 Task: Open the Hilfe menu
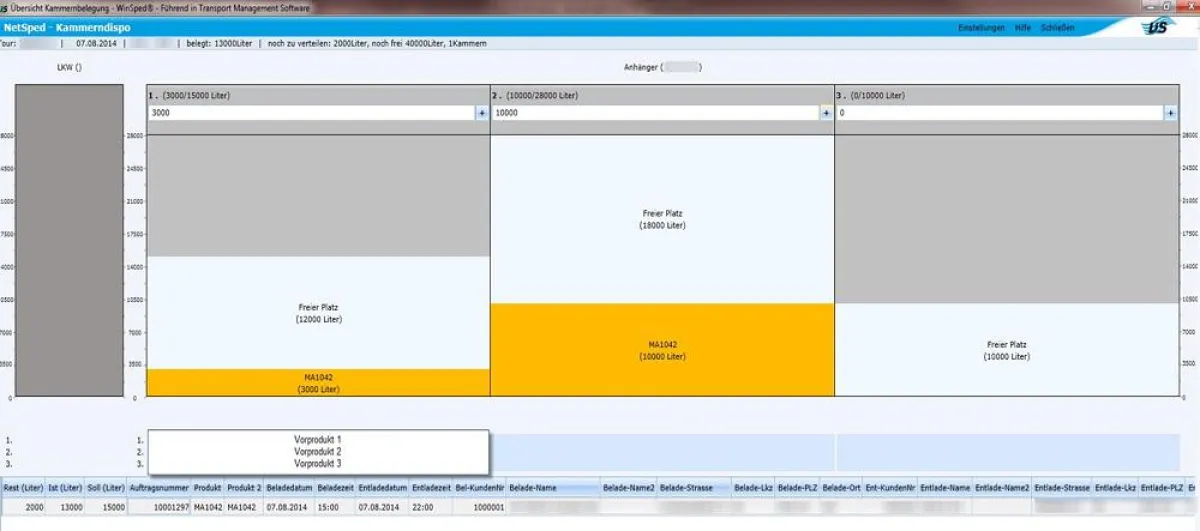(x=1022, y=28)
